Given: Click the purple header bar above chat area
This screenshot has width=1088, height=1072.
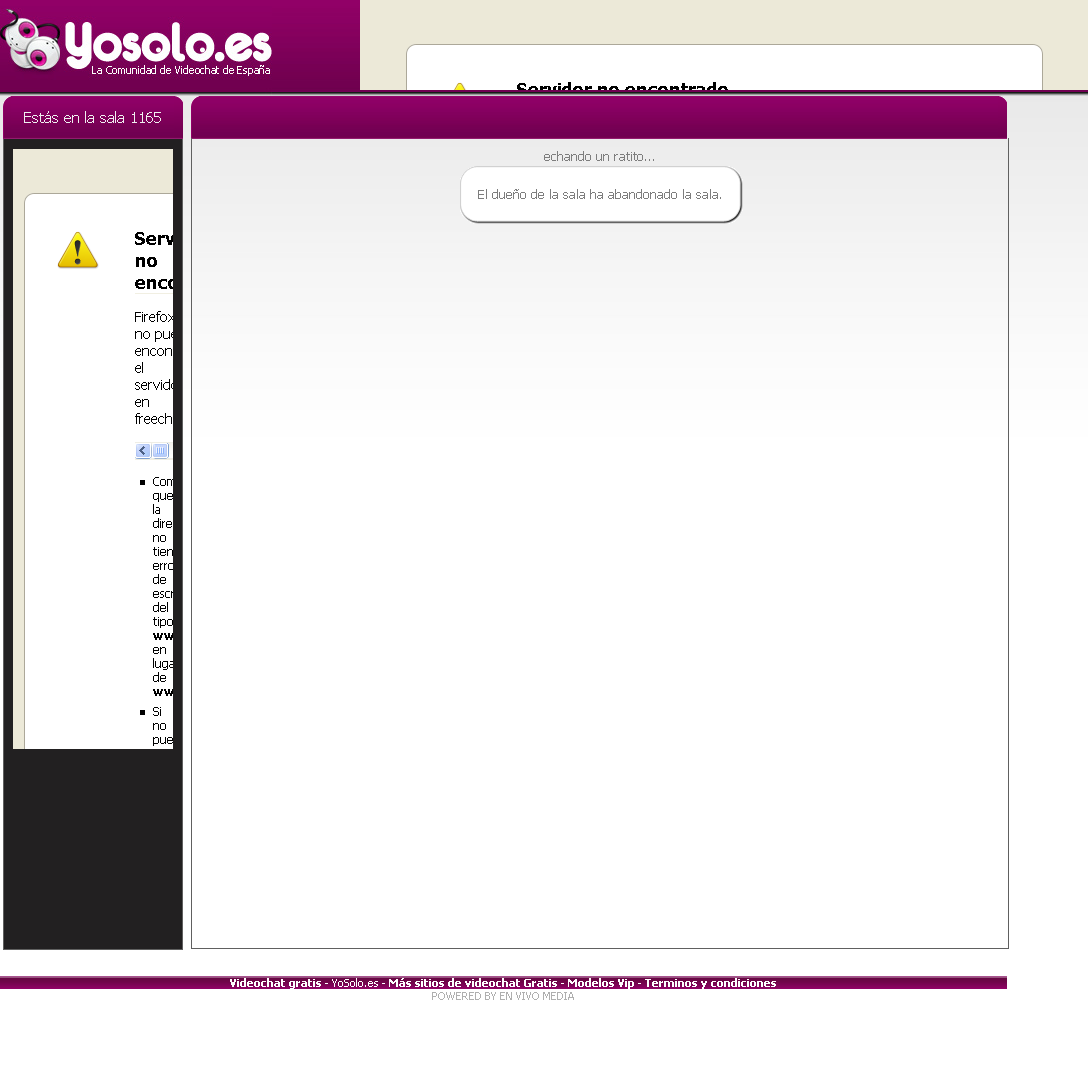Looking at the screenshot, I should [598, 118].
